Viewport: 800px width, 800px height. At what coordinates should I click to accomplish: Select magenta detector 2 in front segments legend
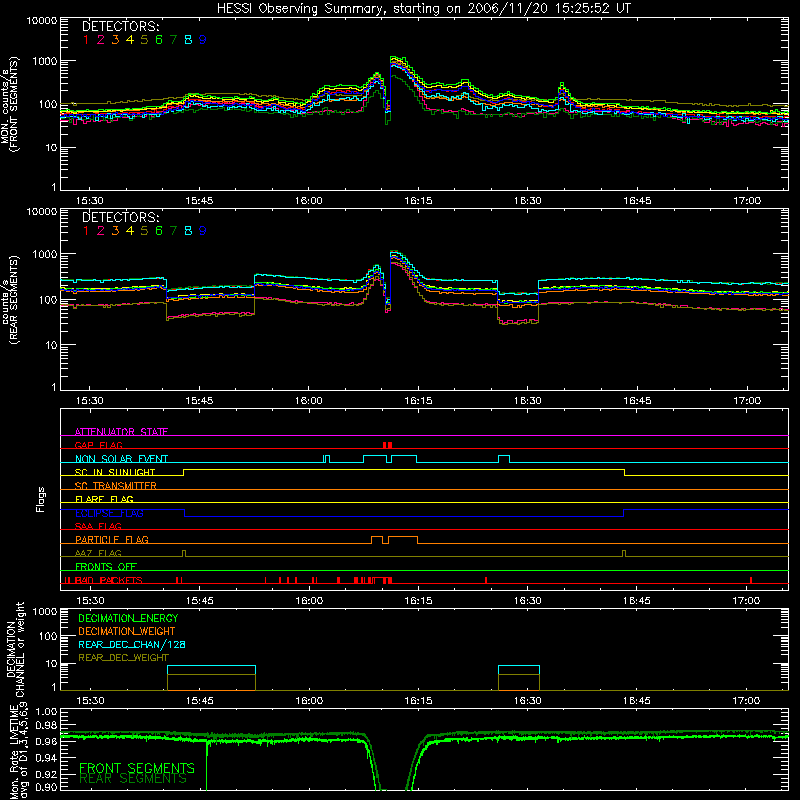pos(101,40)
